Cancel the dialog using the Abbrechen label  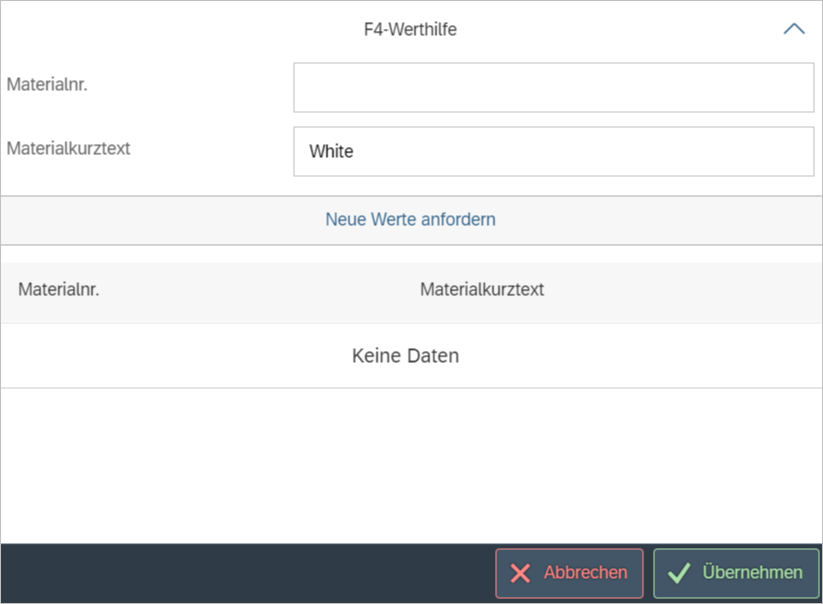pos(585,573)
